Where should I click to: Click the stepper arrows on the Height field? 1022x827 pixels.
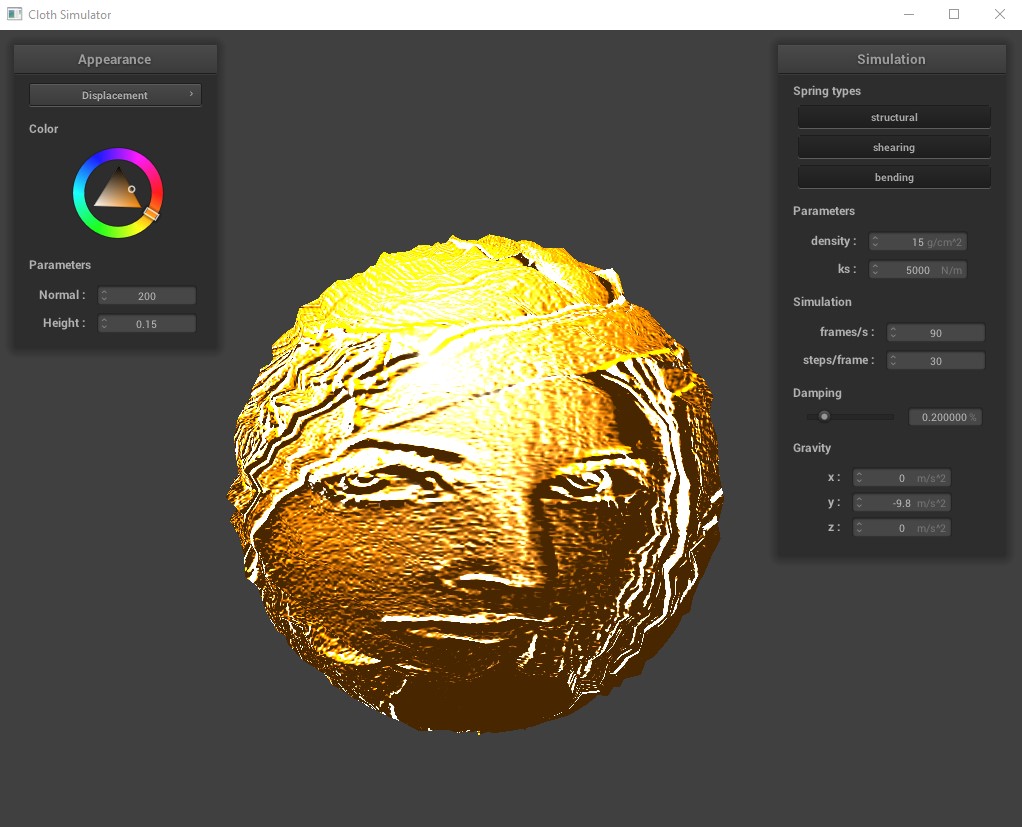point(104,324)
